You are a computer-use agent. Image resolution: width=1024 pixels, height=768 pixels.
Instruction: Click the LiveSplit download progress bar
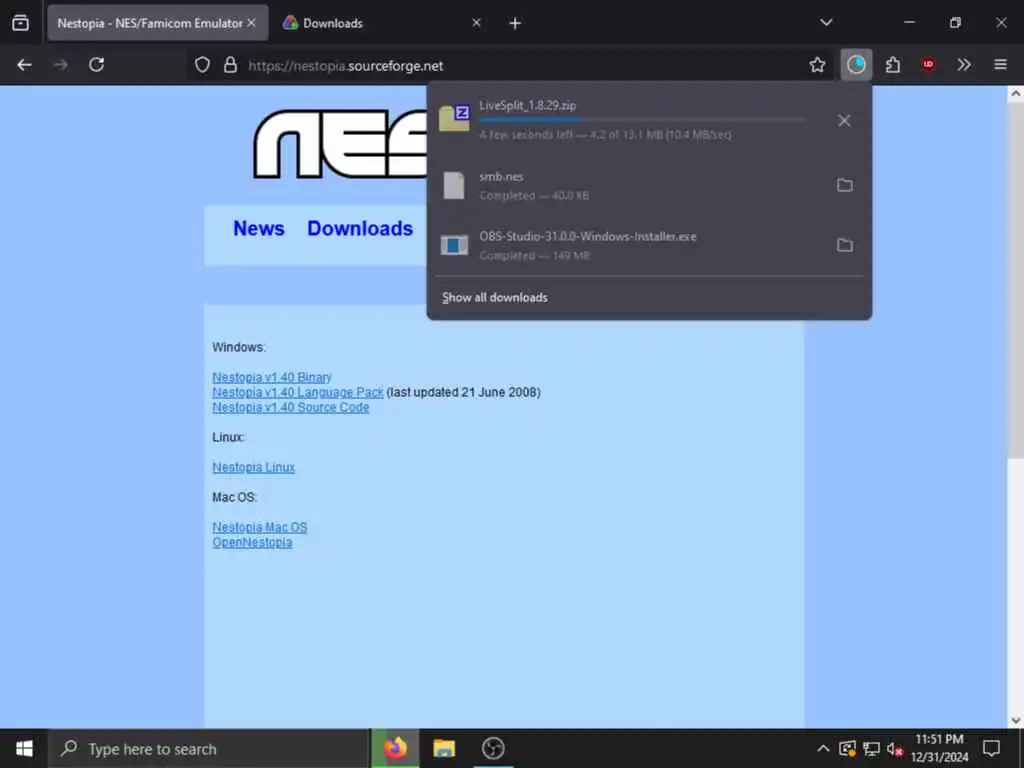pyautogui.click(x=642, y=120)
